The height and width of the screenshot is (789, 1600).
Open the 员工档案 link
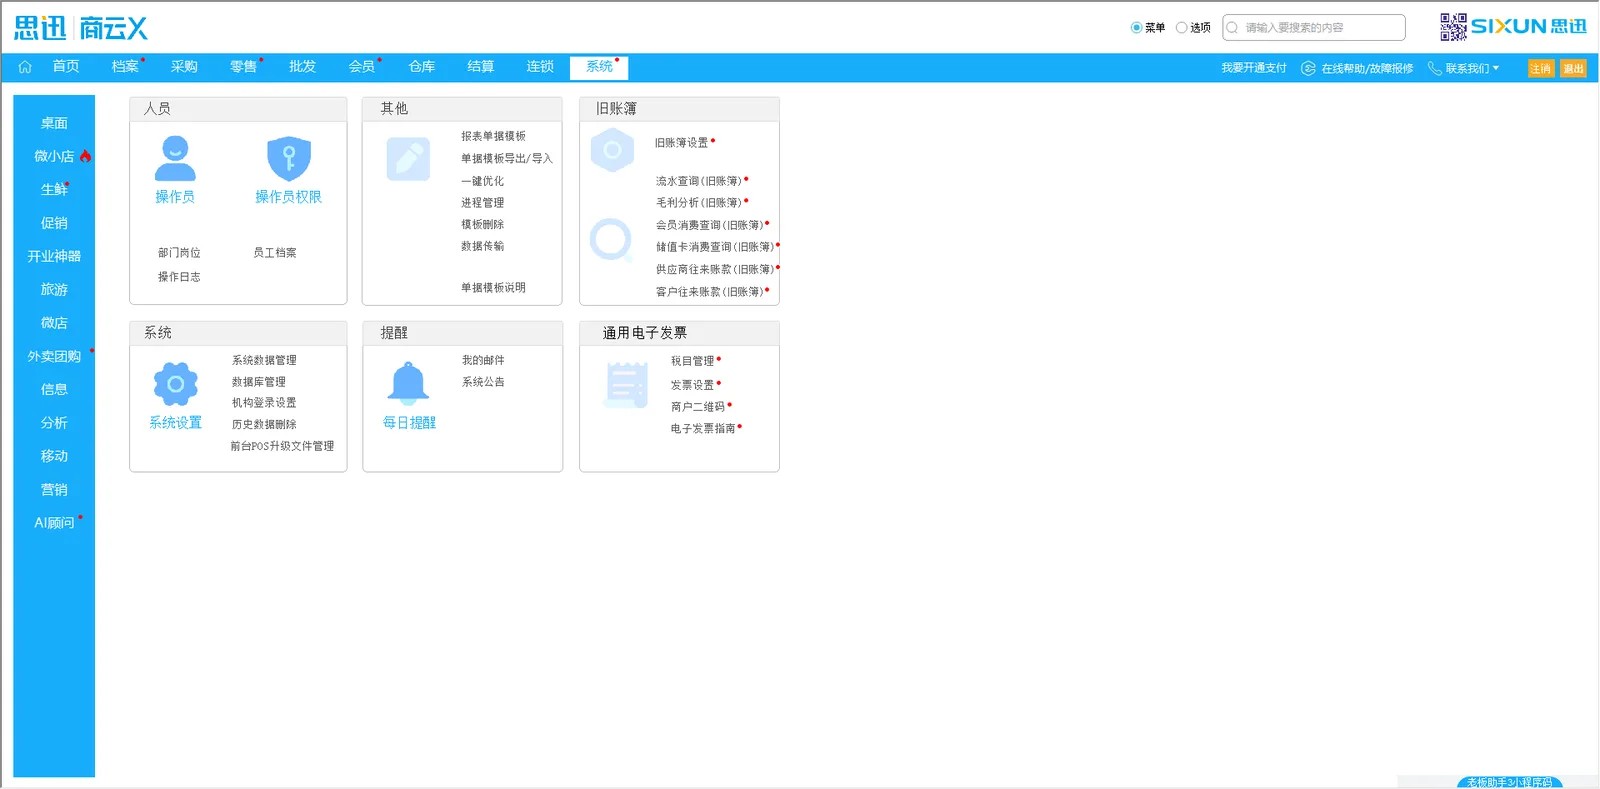pos(275,253)
